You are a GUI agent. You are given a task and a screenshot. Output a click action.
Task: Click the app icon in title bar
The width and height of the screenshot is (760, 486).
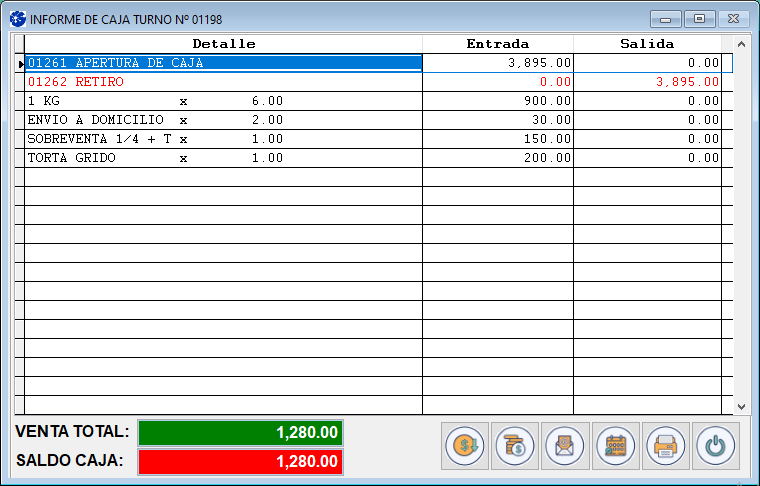(17, 18)
